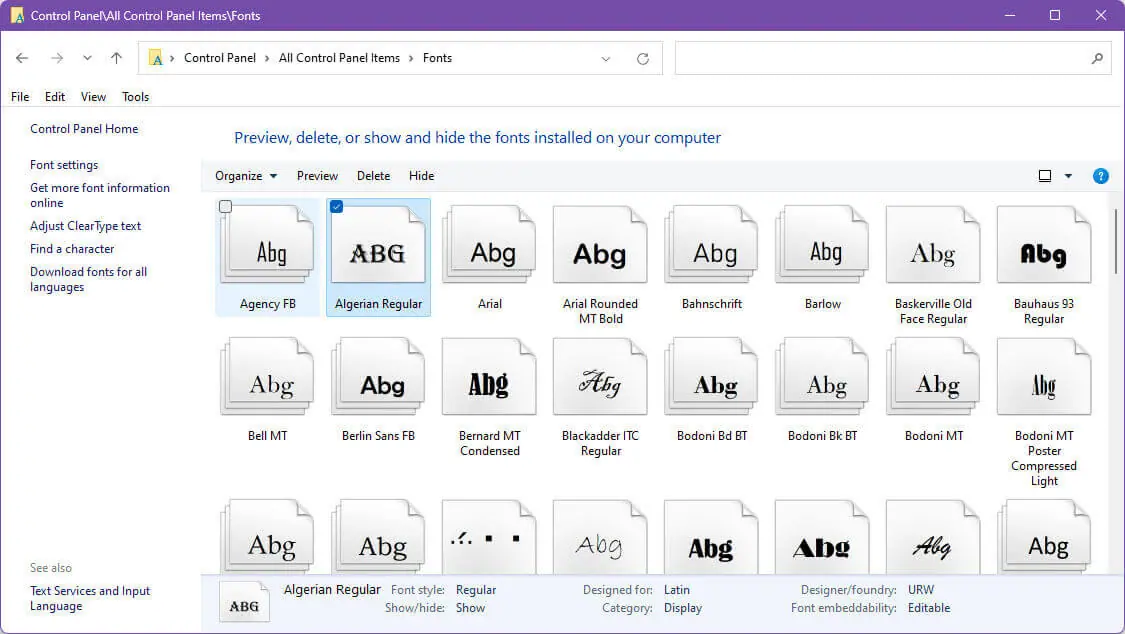Select the Bodoni Bd BT font

711,377
